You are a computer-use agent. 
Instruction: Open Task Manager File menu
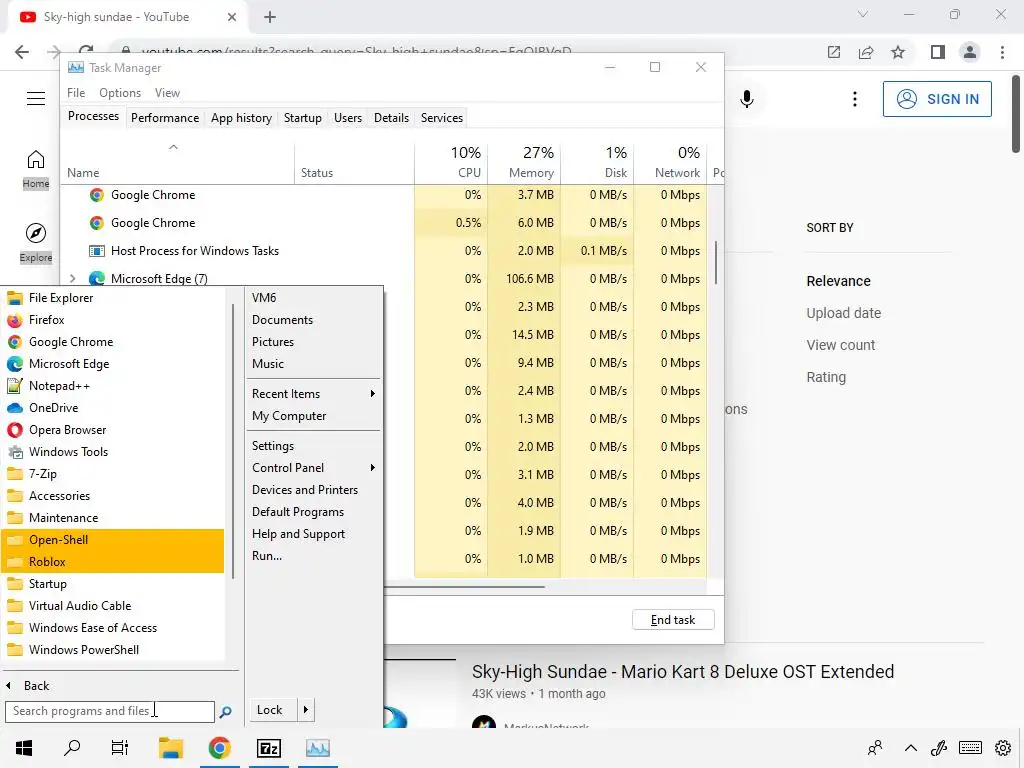(x=76, y=93)
